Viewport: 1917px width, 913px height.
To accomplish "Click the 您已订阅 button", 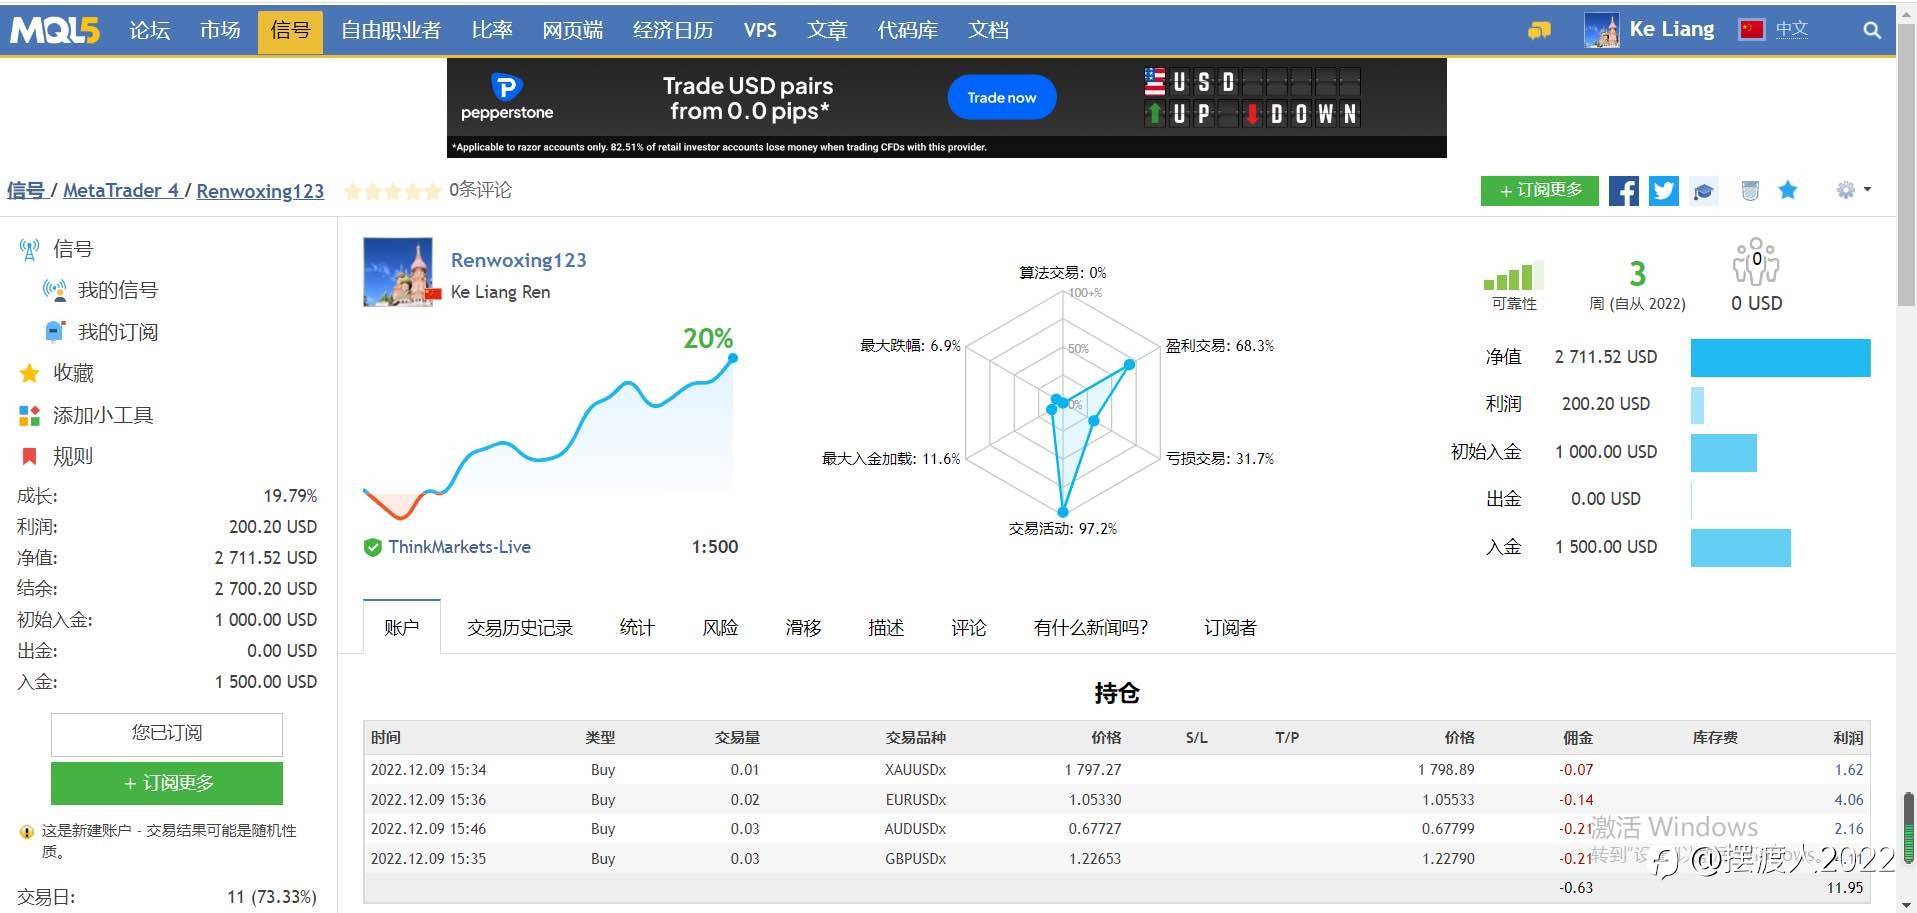I will tap(167, 734).
